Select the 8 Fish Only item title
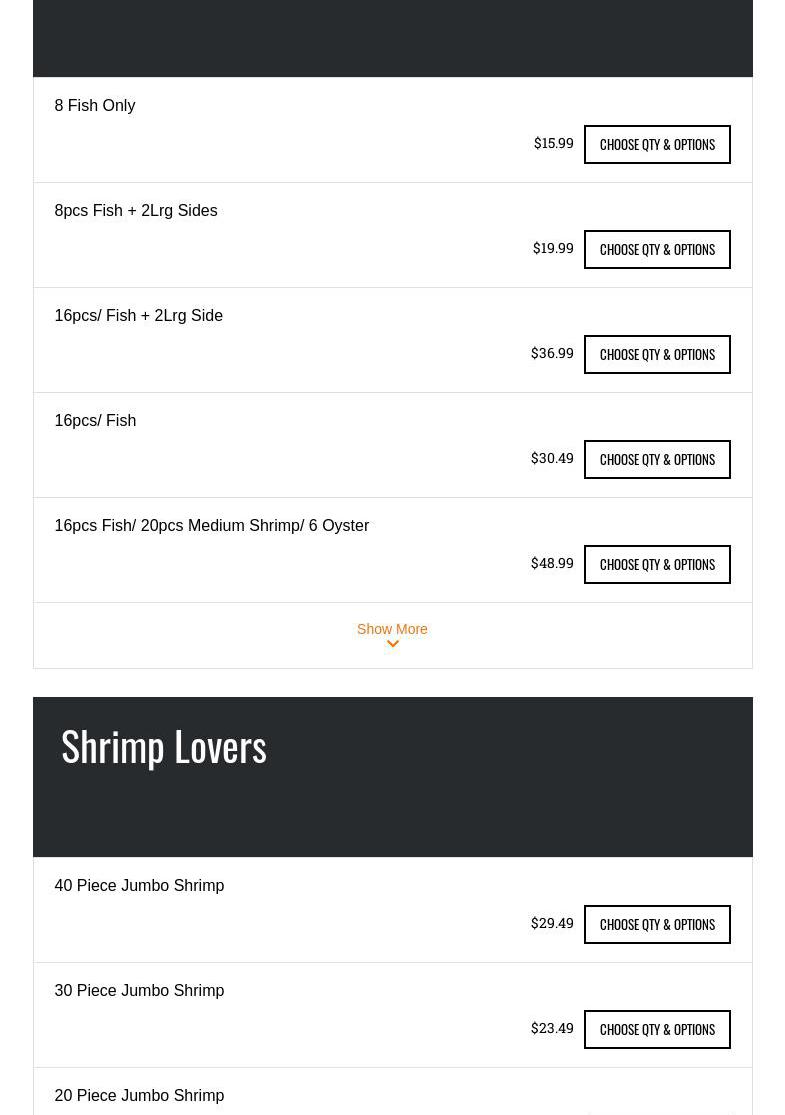 [x=95, y=105]
